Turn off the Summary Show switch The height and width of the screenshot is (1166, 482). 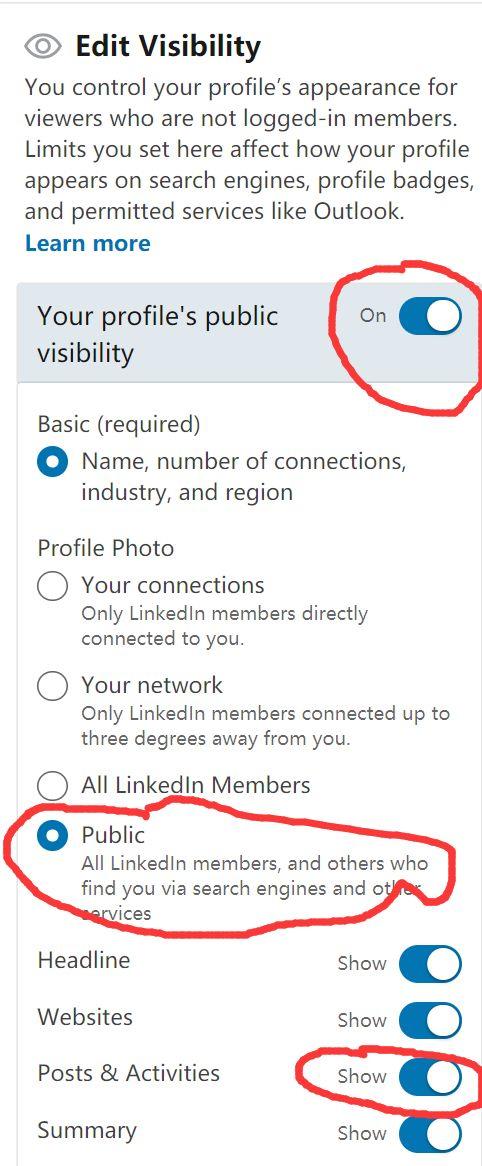pyautogui.click(x=430, y=1133)
